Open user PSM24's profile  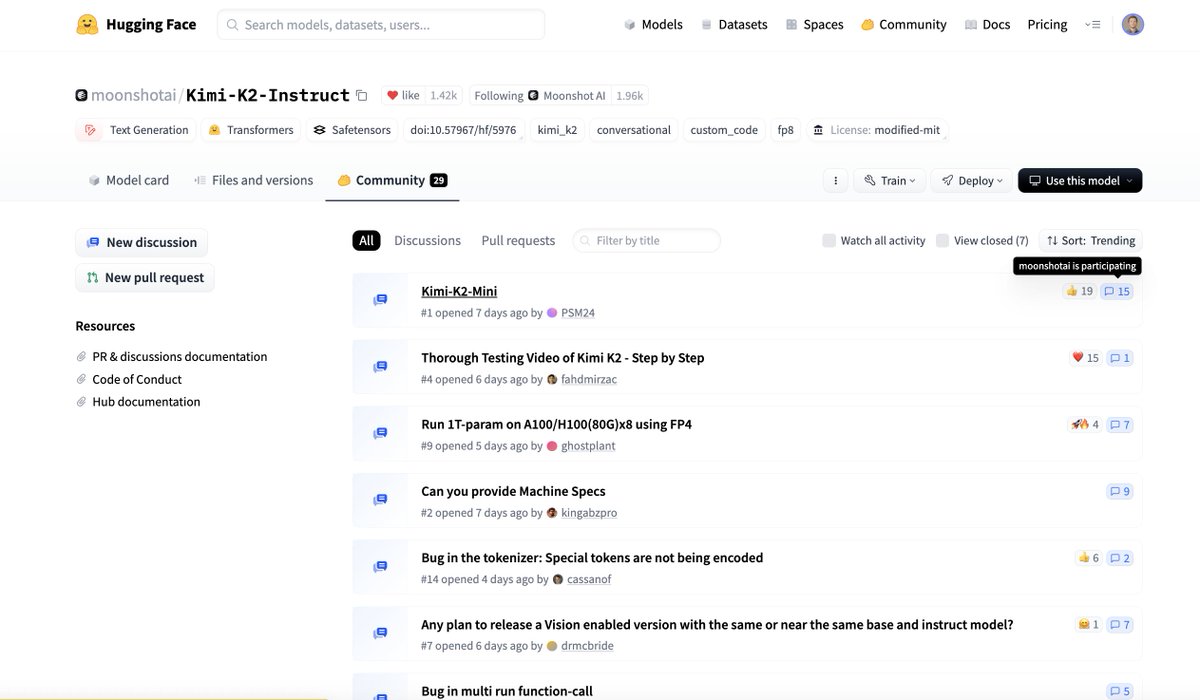pyautogui.click(x=578, y=313)
